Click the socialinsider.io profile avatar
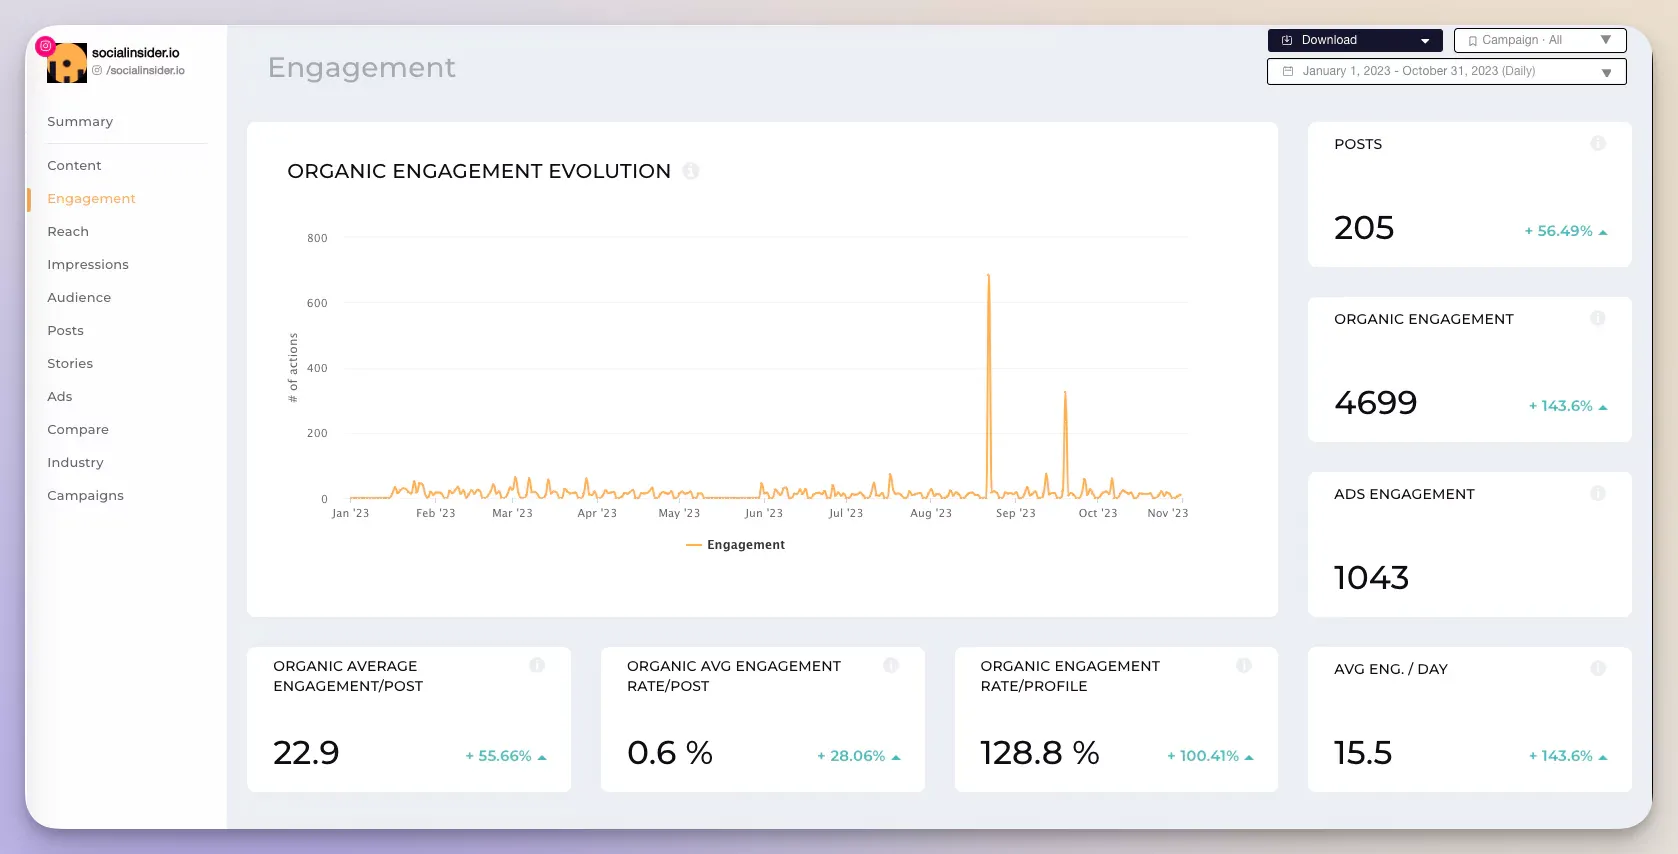 (x=67, y=63)
